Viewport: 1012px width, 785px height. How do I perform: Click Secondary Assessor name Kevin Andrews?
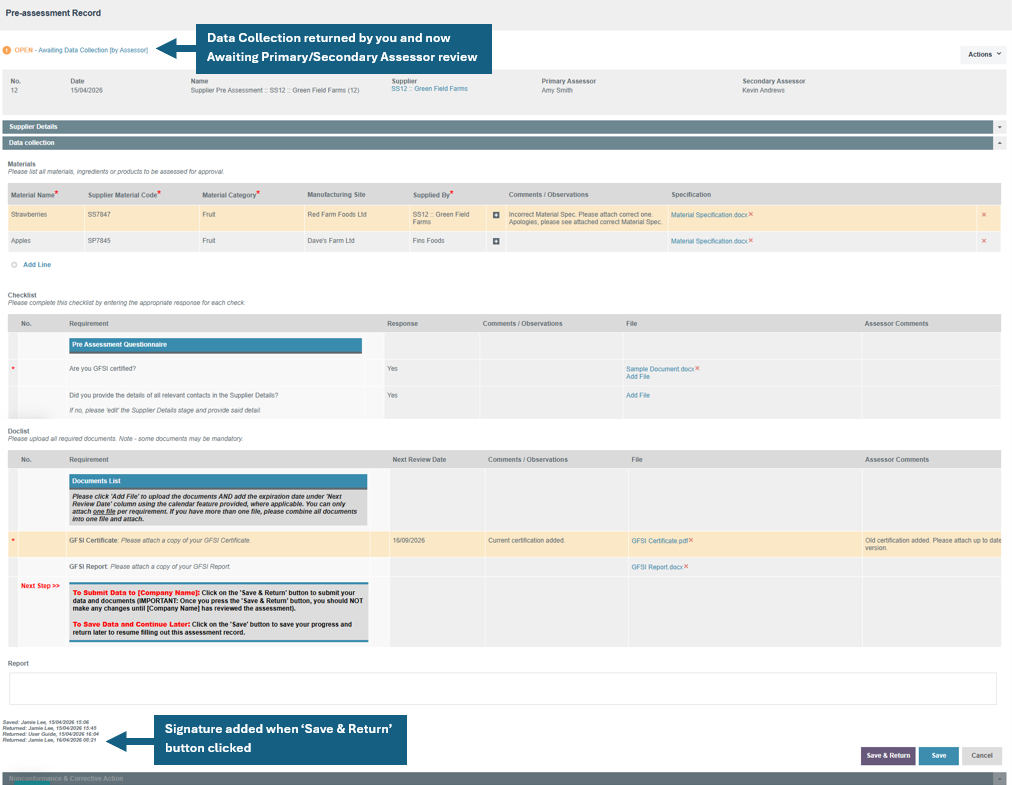point(764,91)
